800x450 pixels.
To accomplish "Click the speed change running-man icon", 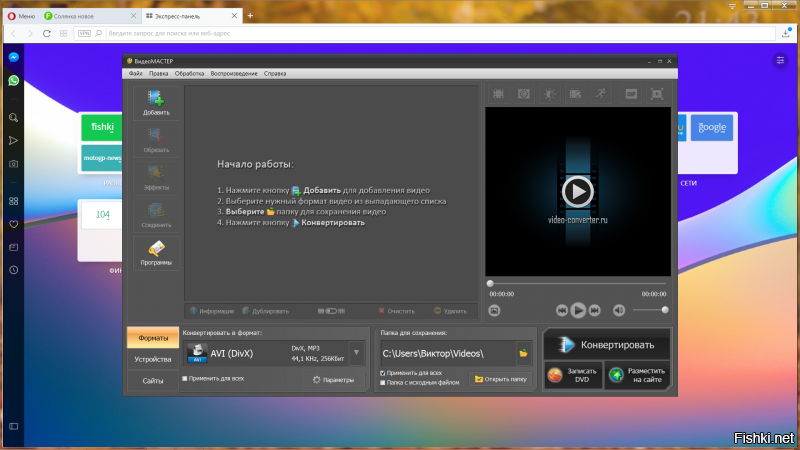I will point(599,94).
